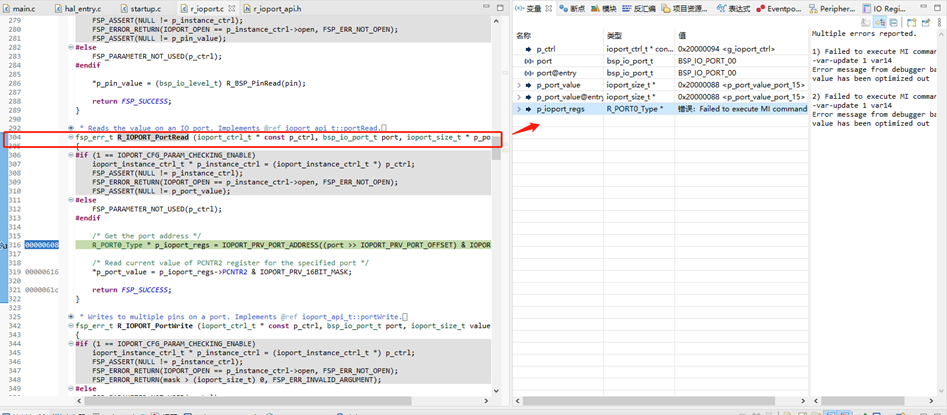Collapse the #if block at line 344

[x=71, y=344]
